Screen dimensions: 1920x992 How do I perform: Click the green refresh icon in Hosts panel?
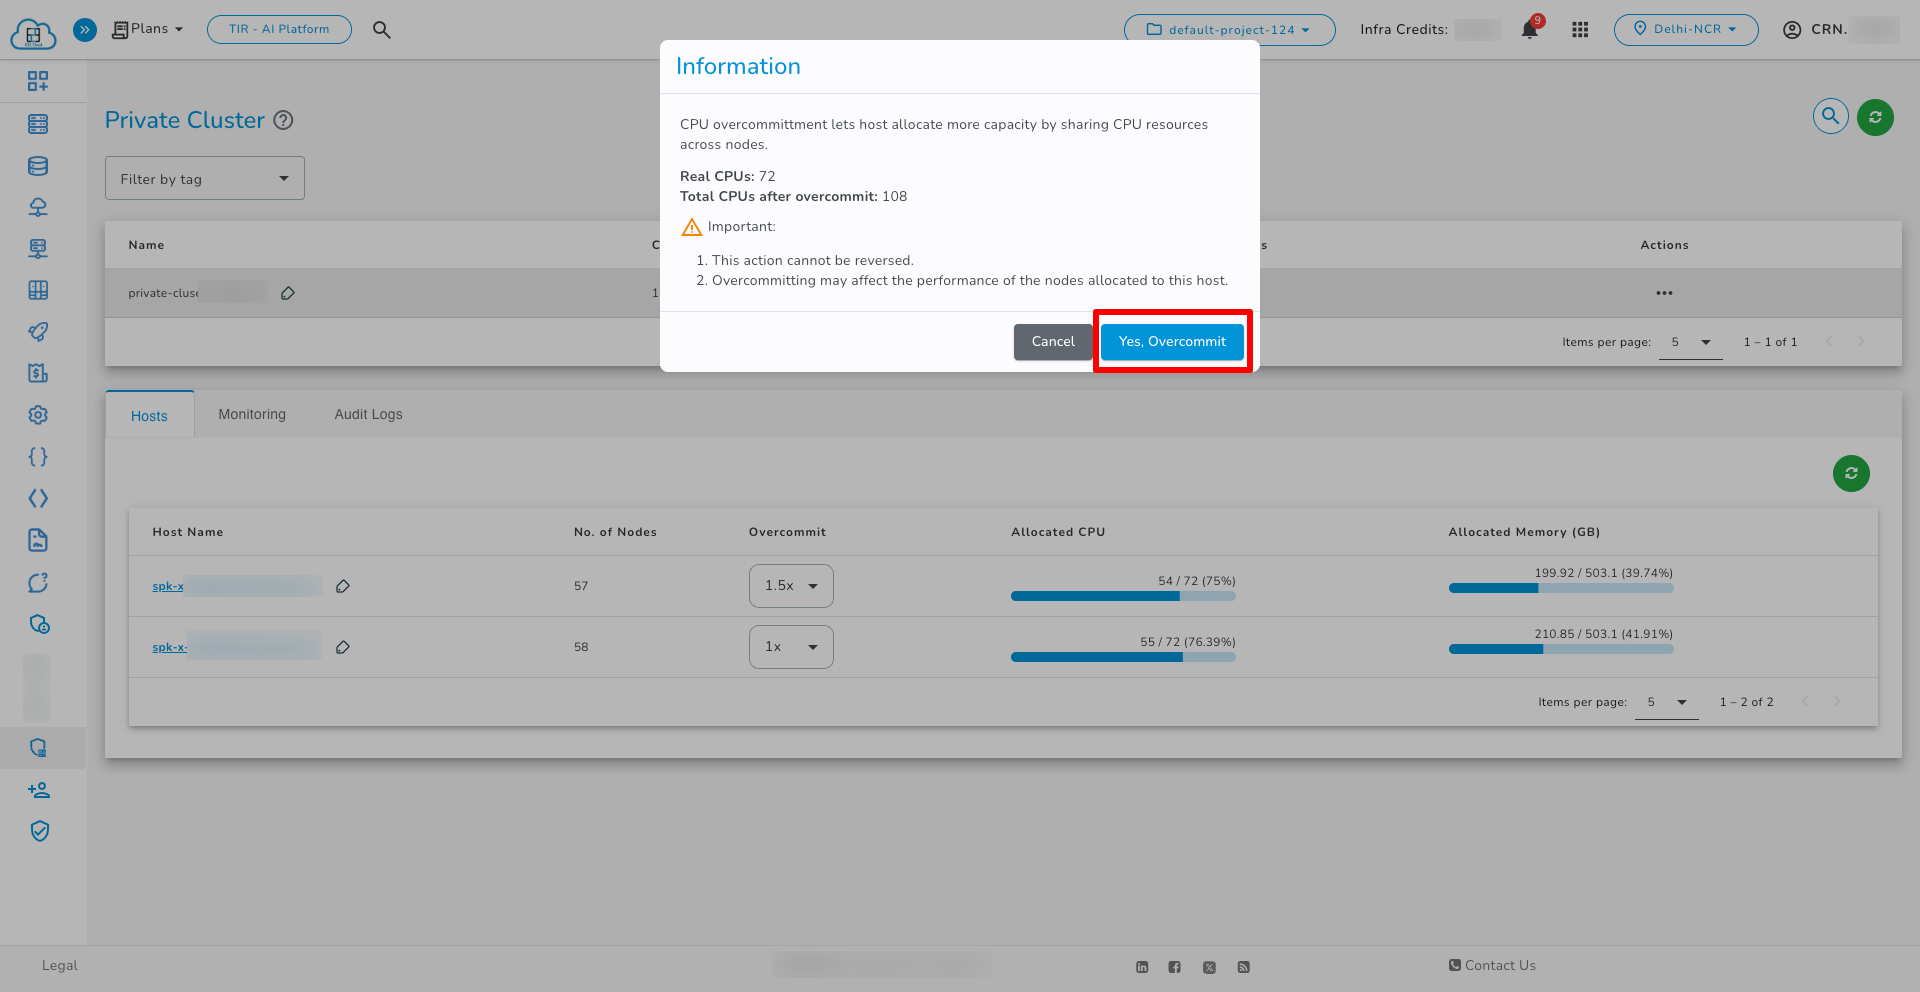tap(1851, 473)
